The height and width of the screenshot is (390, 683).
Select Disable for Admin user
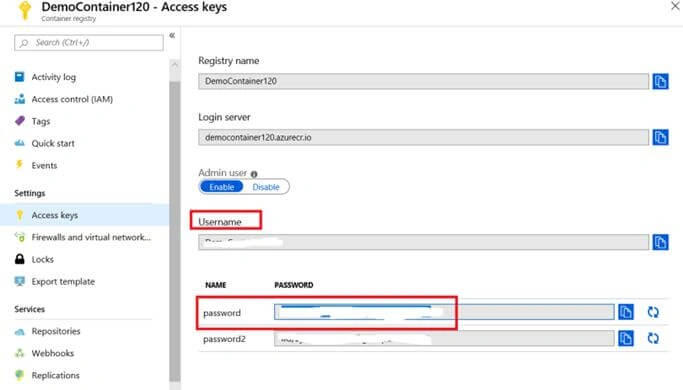pos(266,187)
